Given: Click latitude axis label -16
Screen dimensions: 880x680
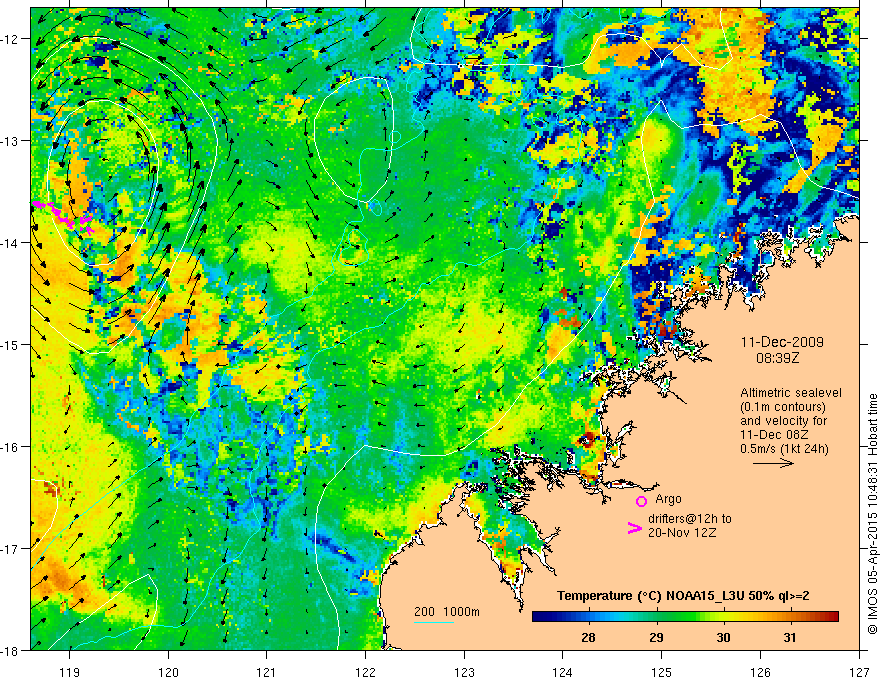Looking at the screenshot, I should (x=10, y=447).
